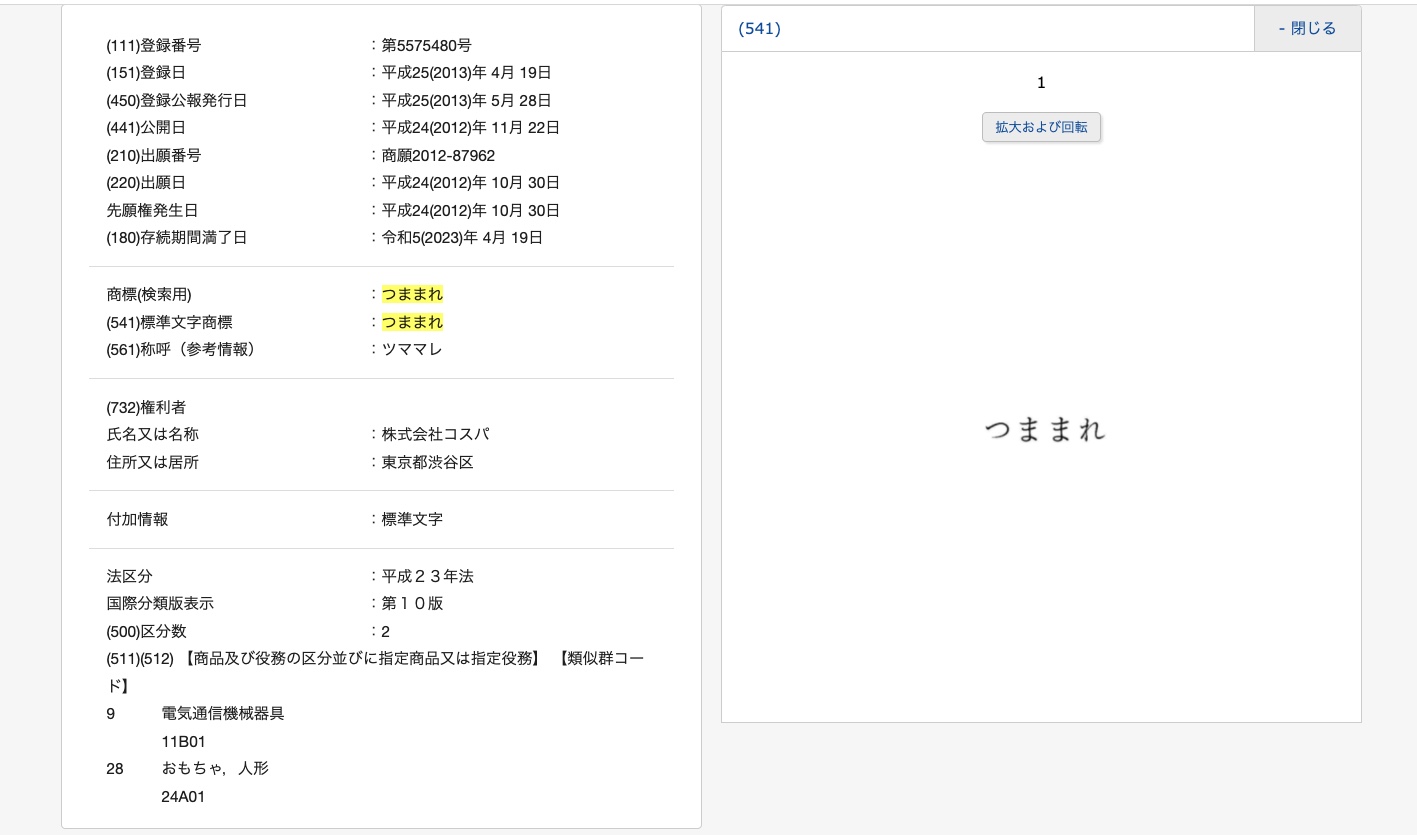This screenshot has width=1417, height=835.
Task: Click the 標準文字 additional info value
Action: coord(412,519)
